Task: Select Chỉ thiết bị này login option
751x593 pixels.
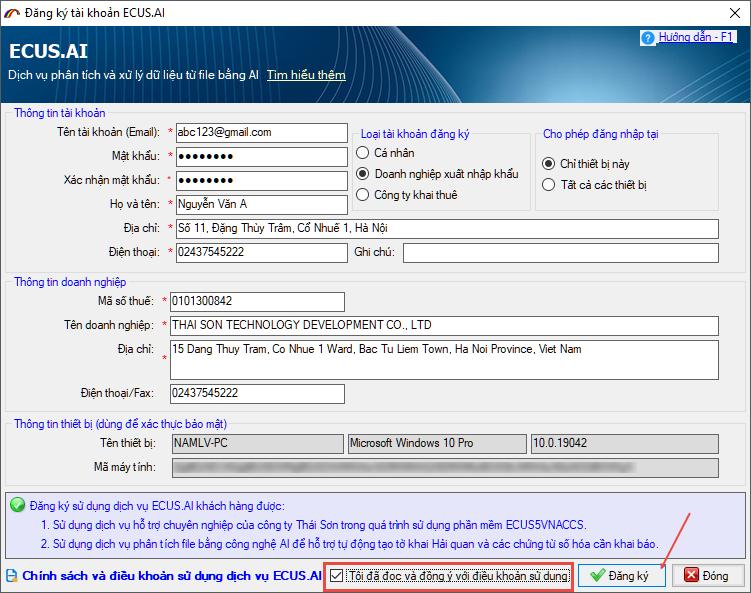Action: pos(548,163)
